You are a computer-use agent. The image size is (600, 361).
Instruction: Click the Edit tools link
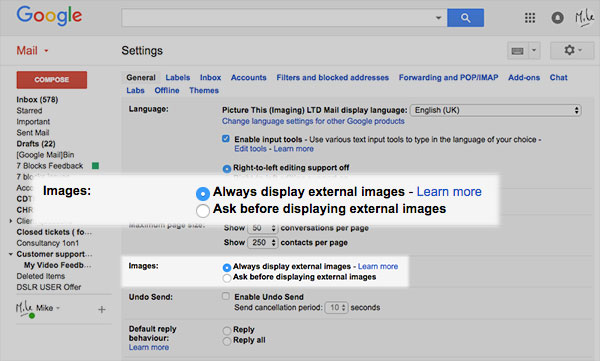pos(250,149)
